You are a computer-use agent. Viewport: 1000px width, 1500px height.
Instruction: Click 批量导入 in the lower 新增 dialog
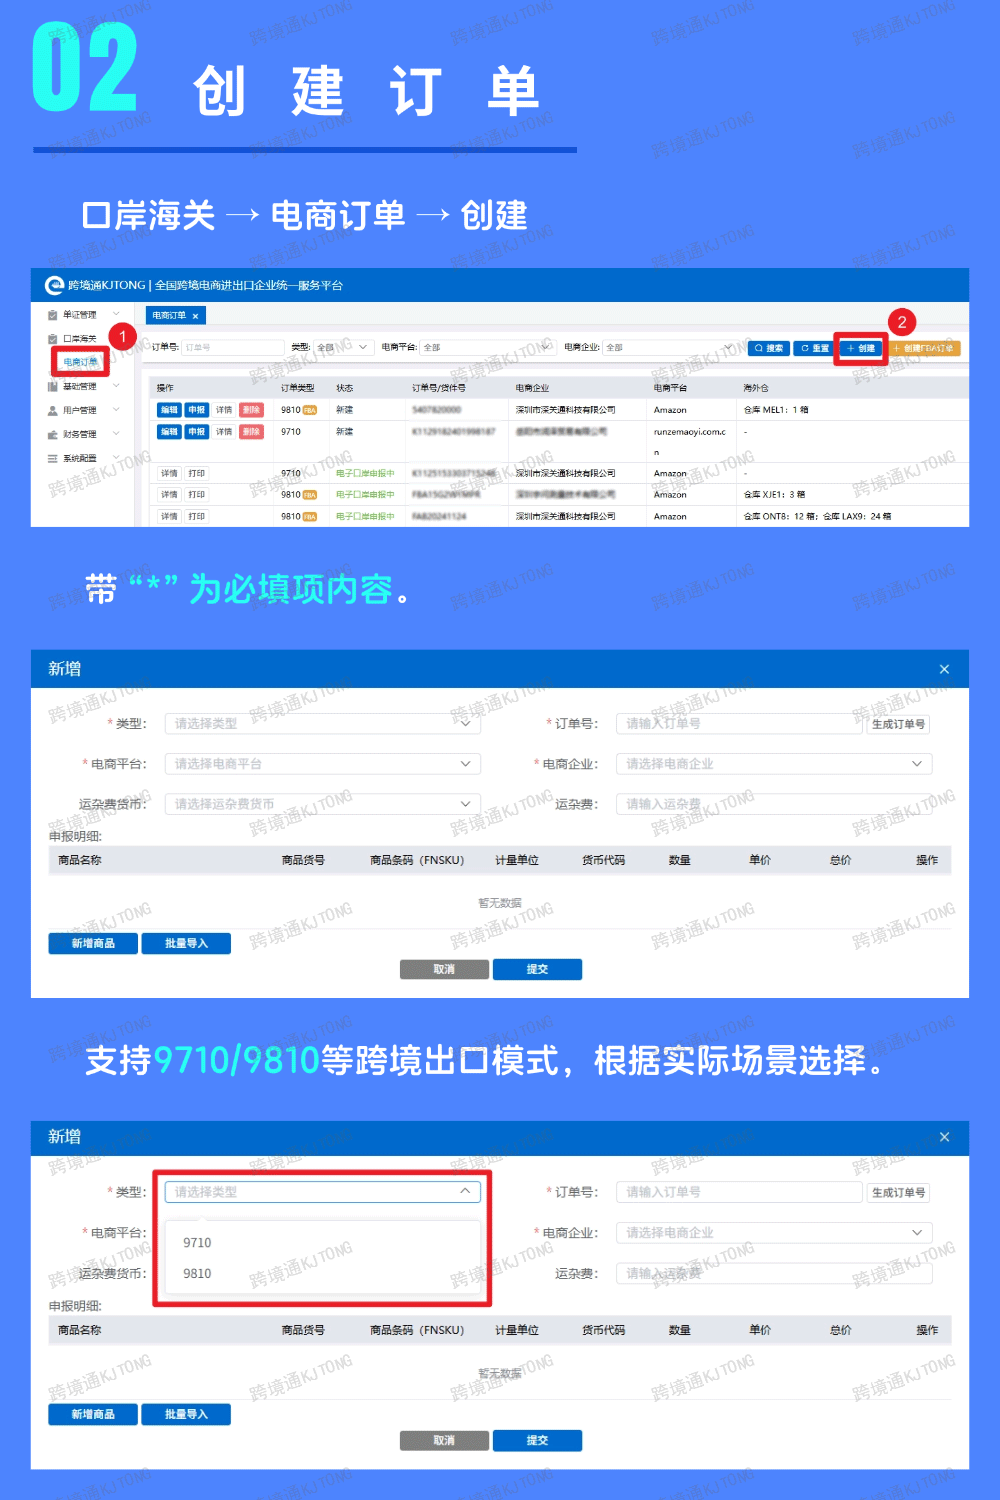(x=186, y=1414)
